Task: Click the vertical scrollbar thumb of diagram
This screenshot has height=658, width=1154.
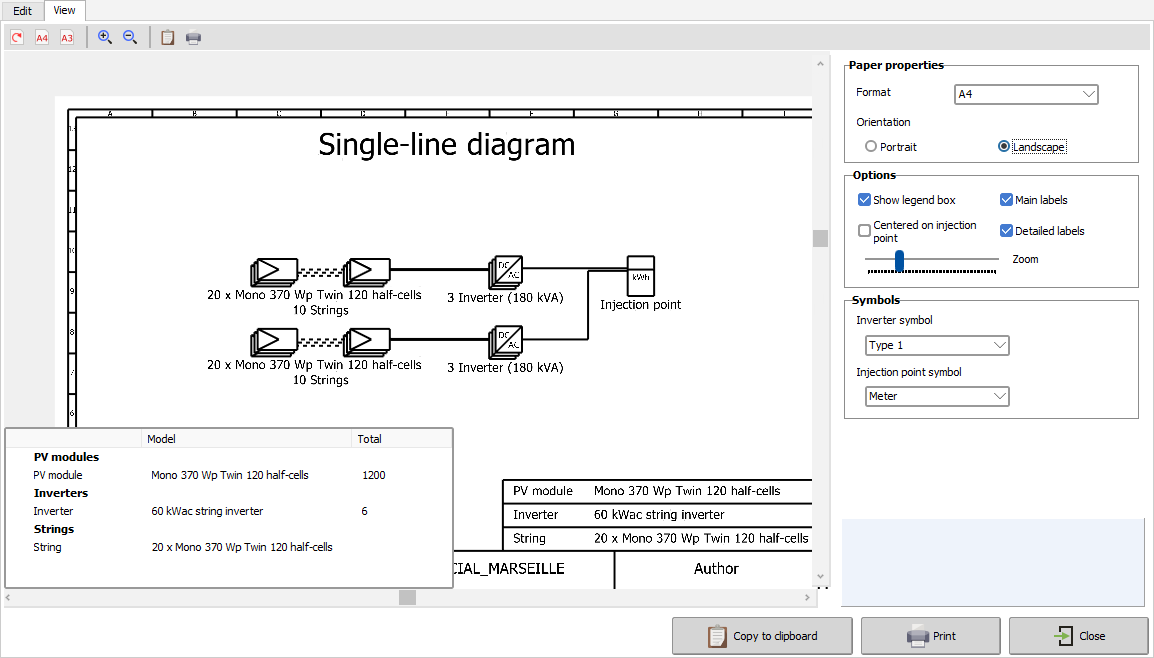Action: coord(820,238)
